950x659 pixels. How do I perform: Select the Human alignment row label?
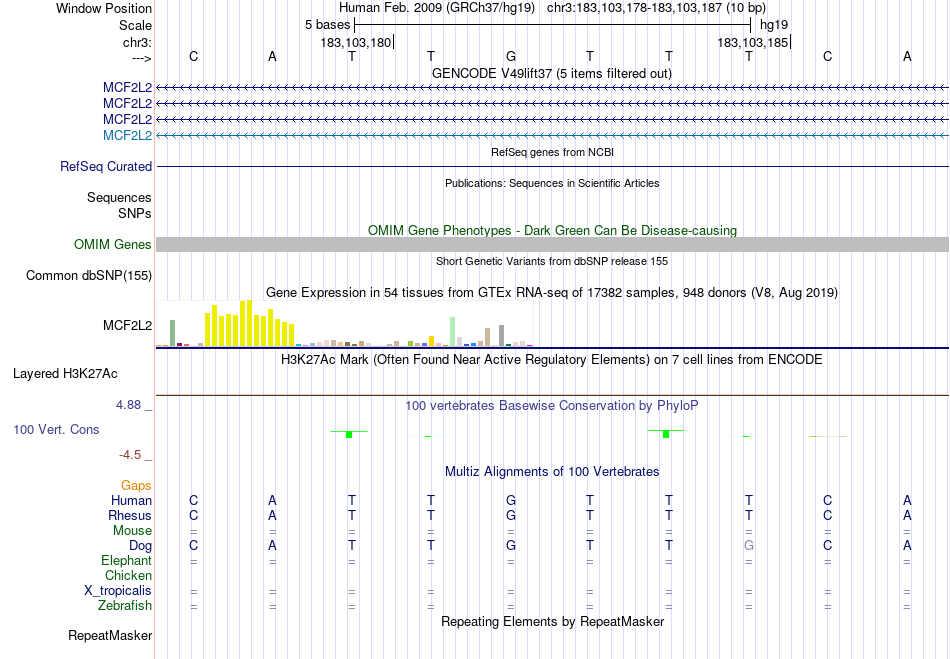(x=131, y=500)
